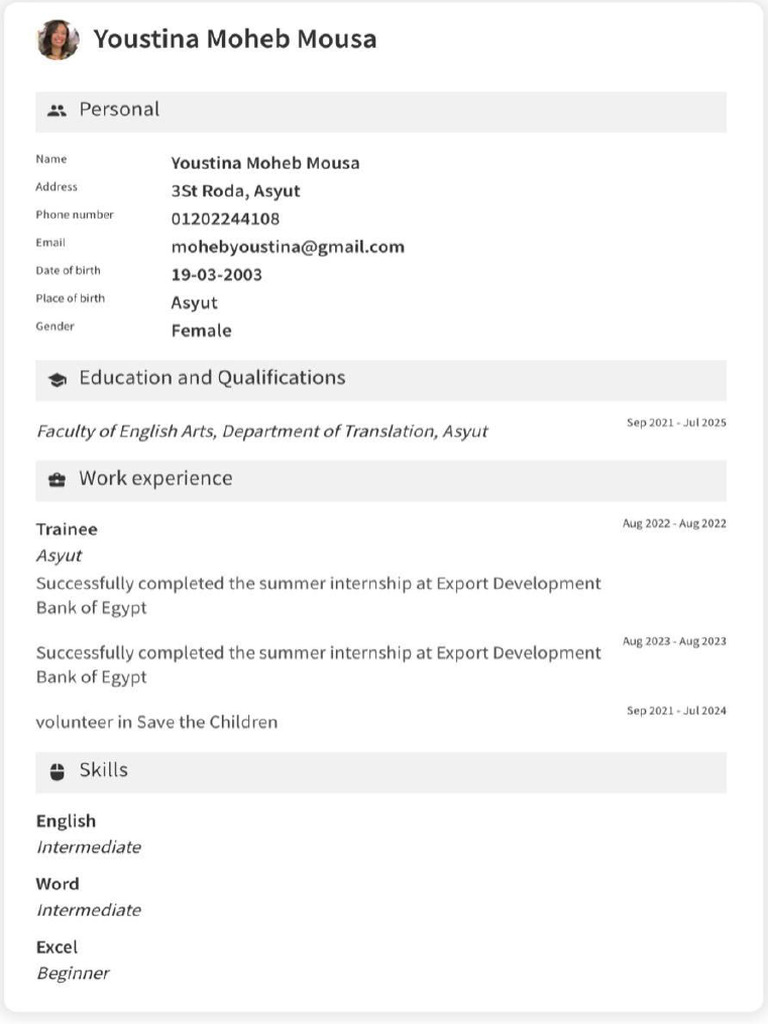Click the title name Youstina Moheb Mousa
This screenshot has width=768, height=1024.
[234, 39]
